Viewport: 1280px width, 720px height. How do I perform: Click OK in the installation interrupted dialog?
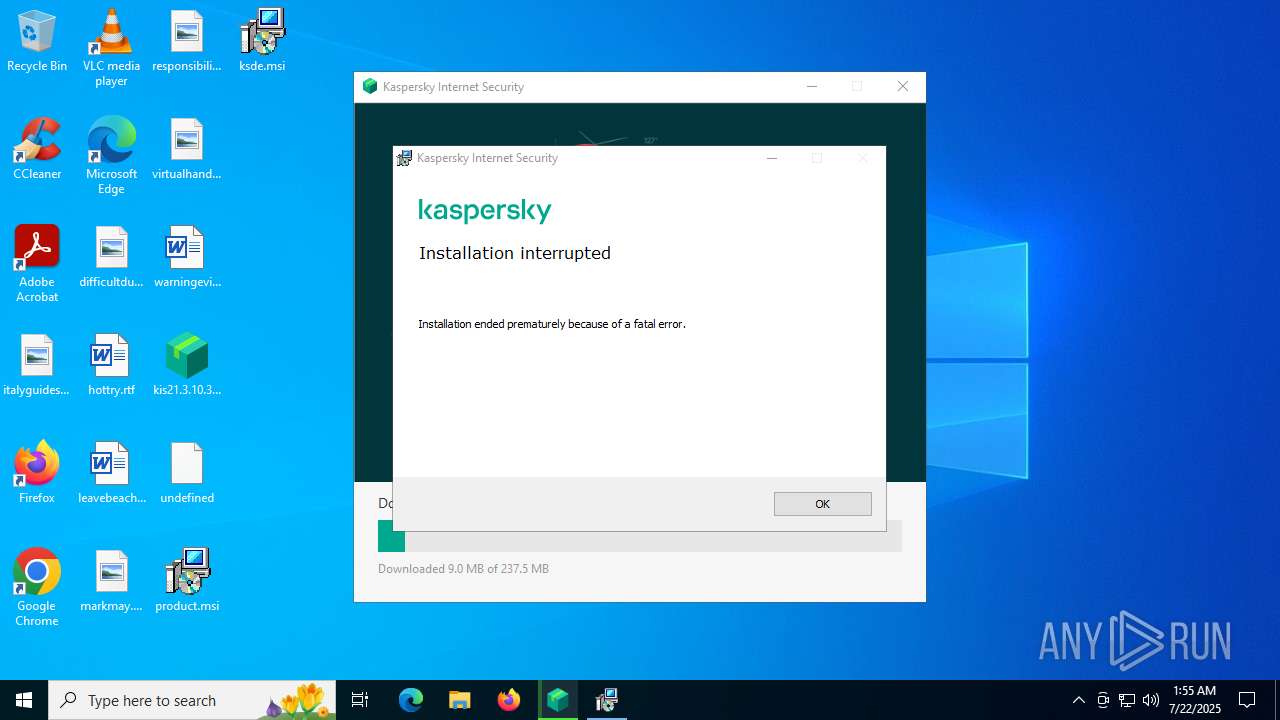822,504
